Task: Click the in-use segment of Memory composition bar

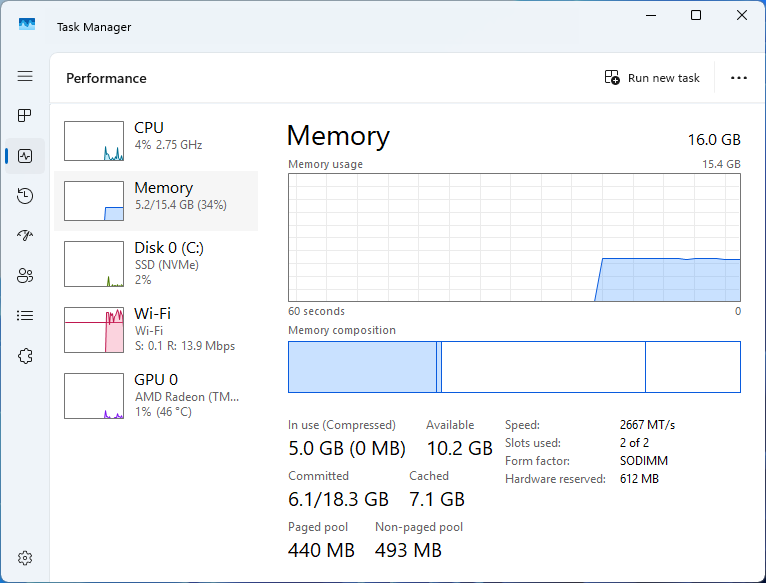Action: click(x=362, y=367)
